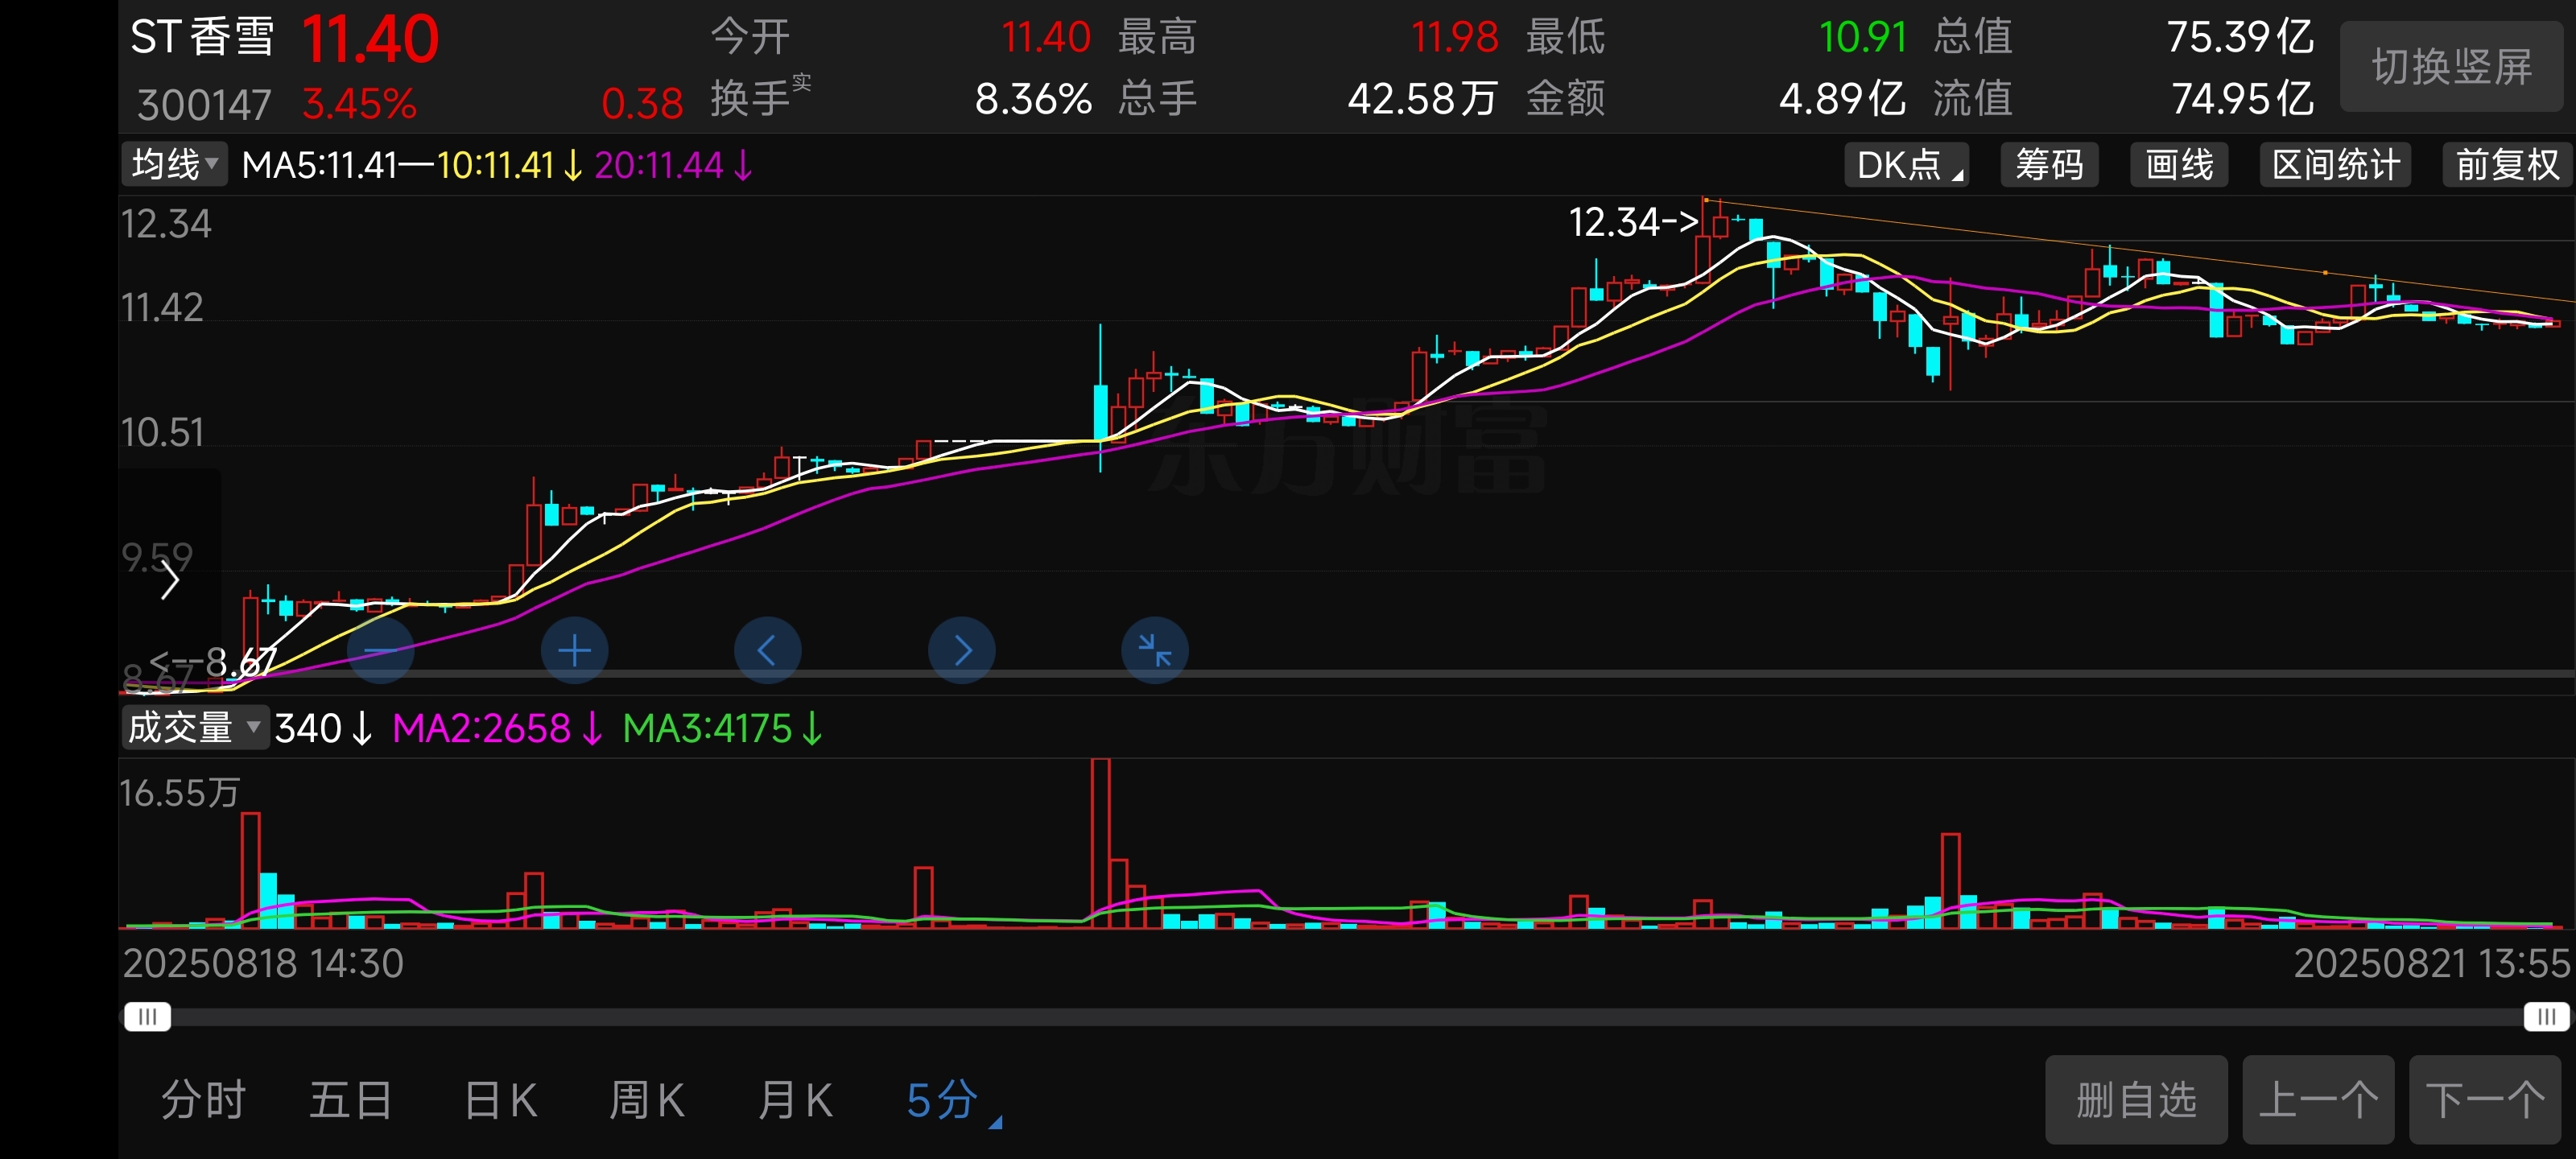Image resolution: width=2576 pixels, height=1159 pixels.
Task: Tap the 最高 11.98 value
Action: click(1454, 37)
